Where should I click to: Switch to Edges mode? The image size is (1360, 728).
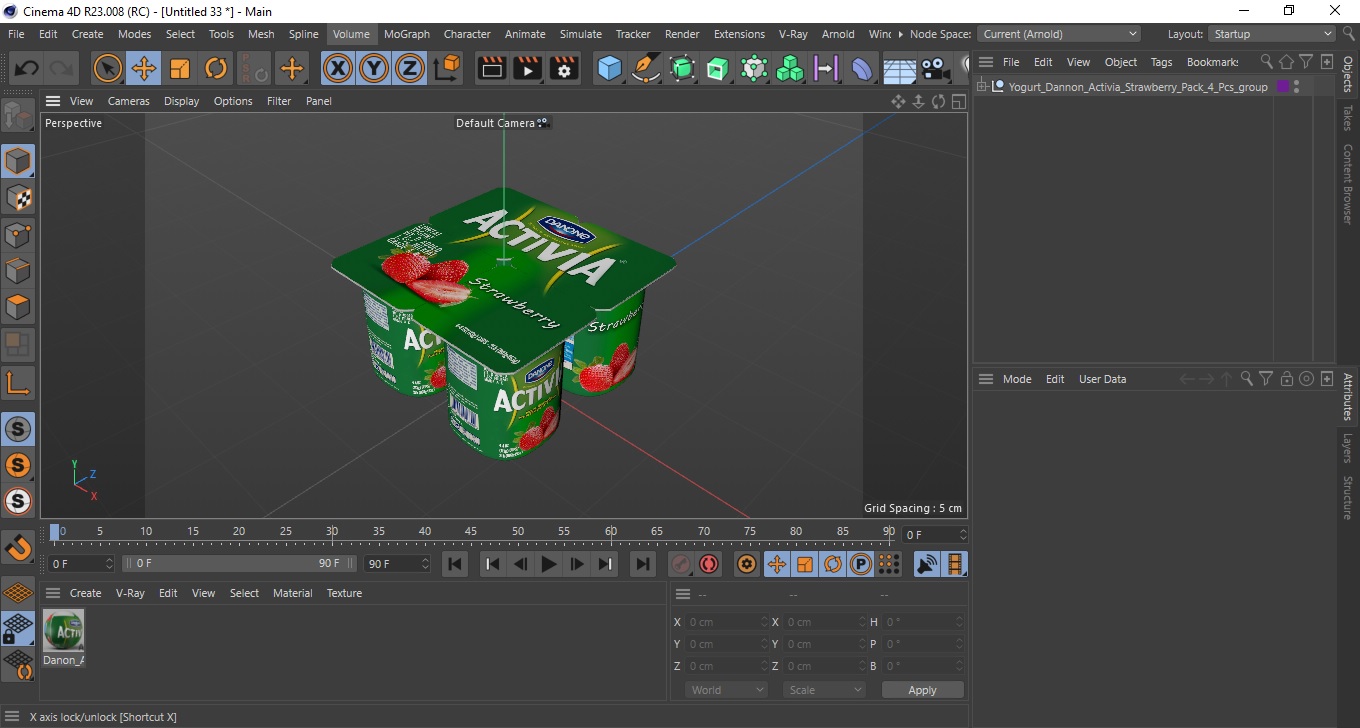pos(18,270)
